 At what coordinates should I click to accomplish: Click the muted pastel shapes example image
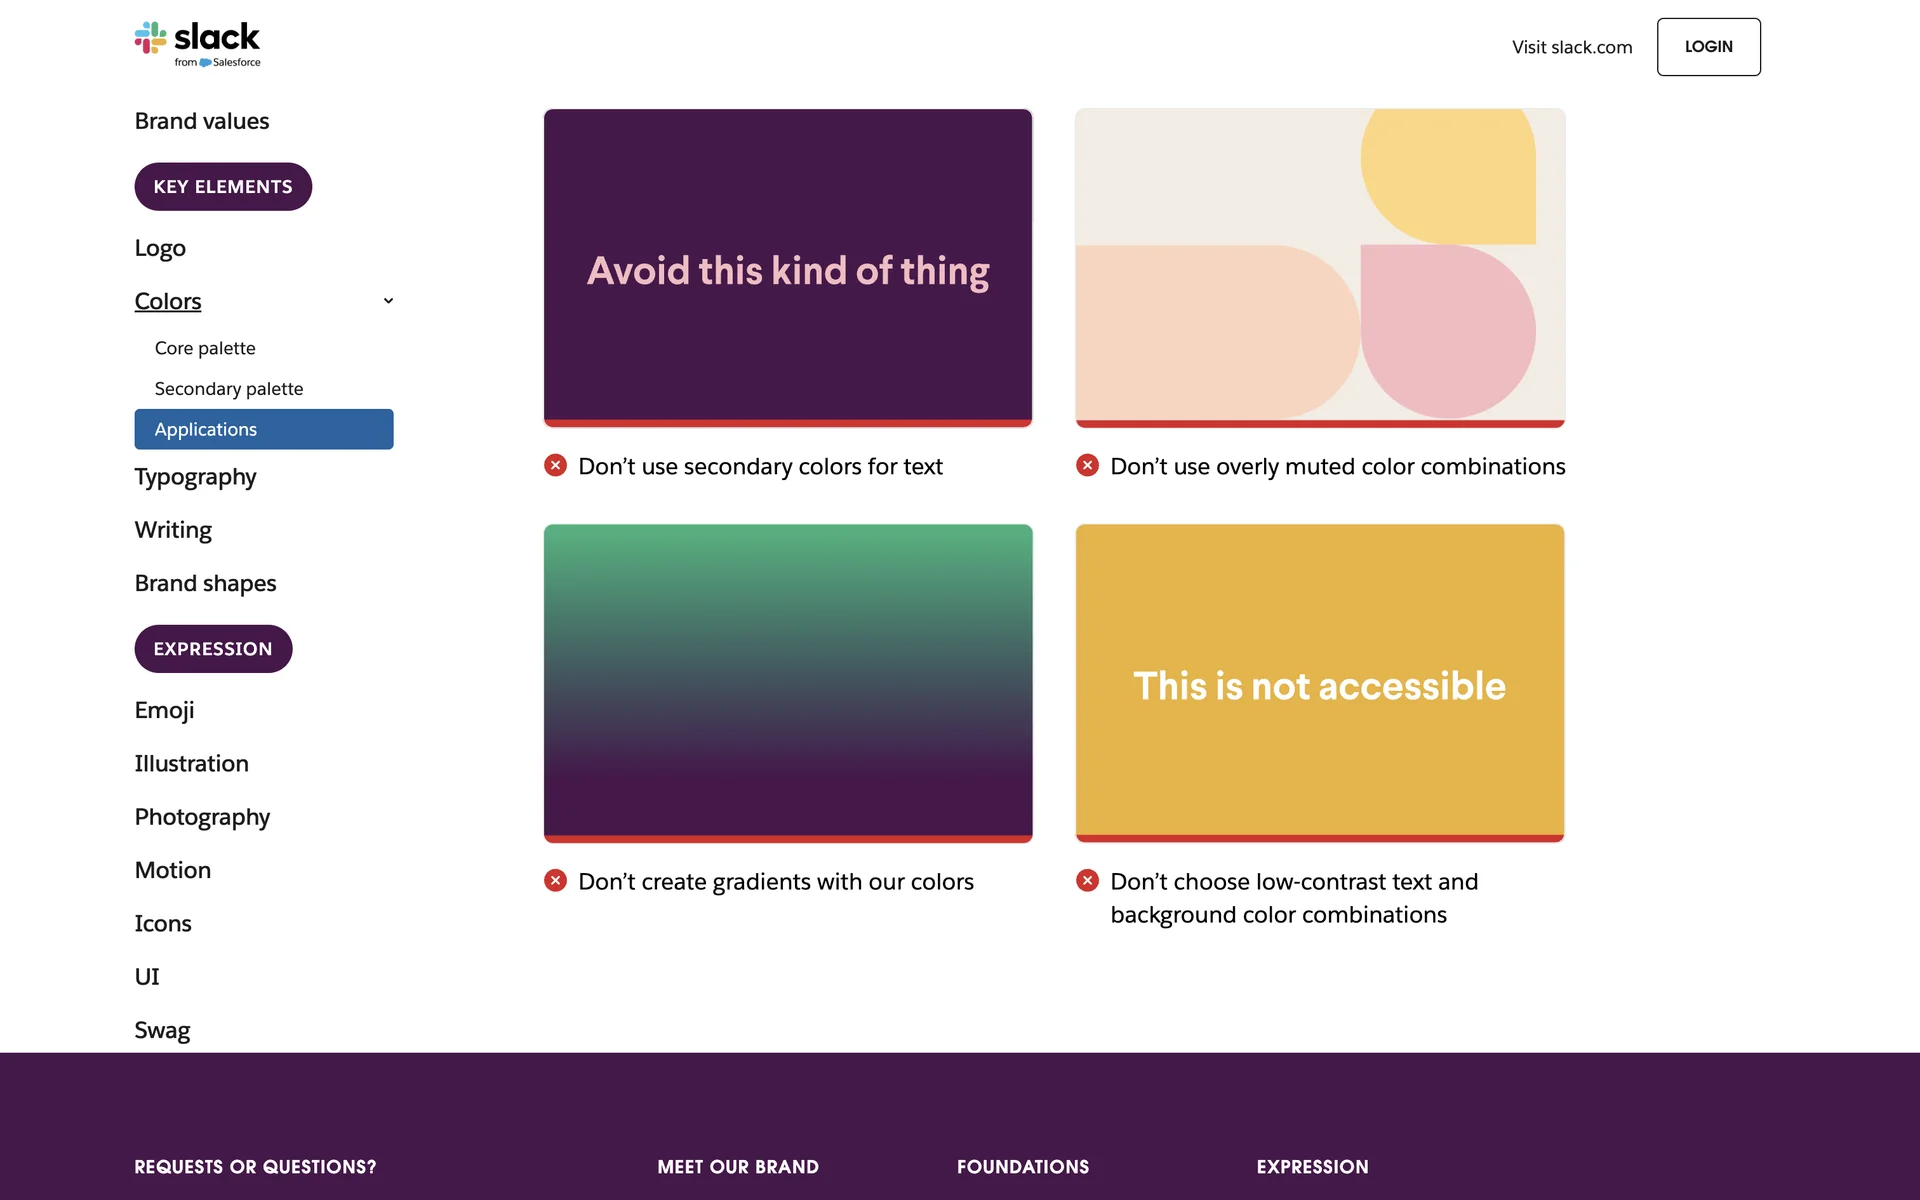point(1320,267)
